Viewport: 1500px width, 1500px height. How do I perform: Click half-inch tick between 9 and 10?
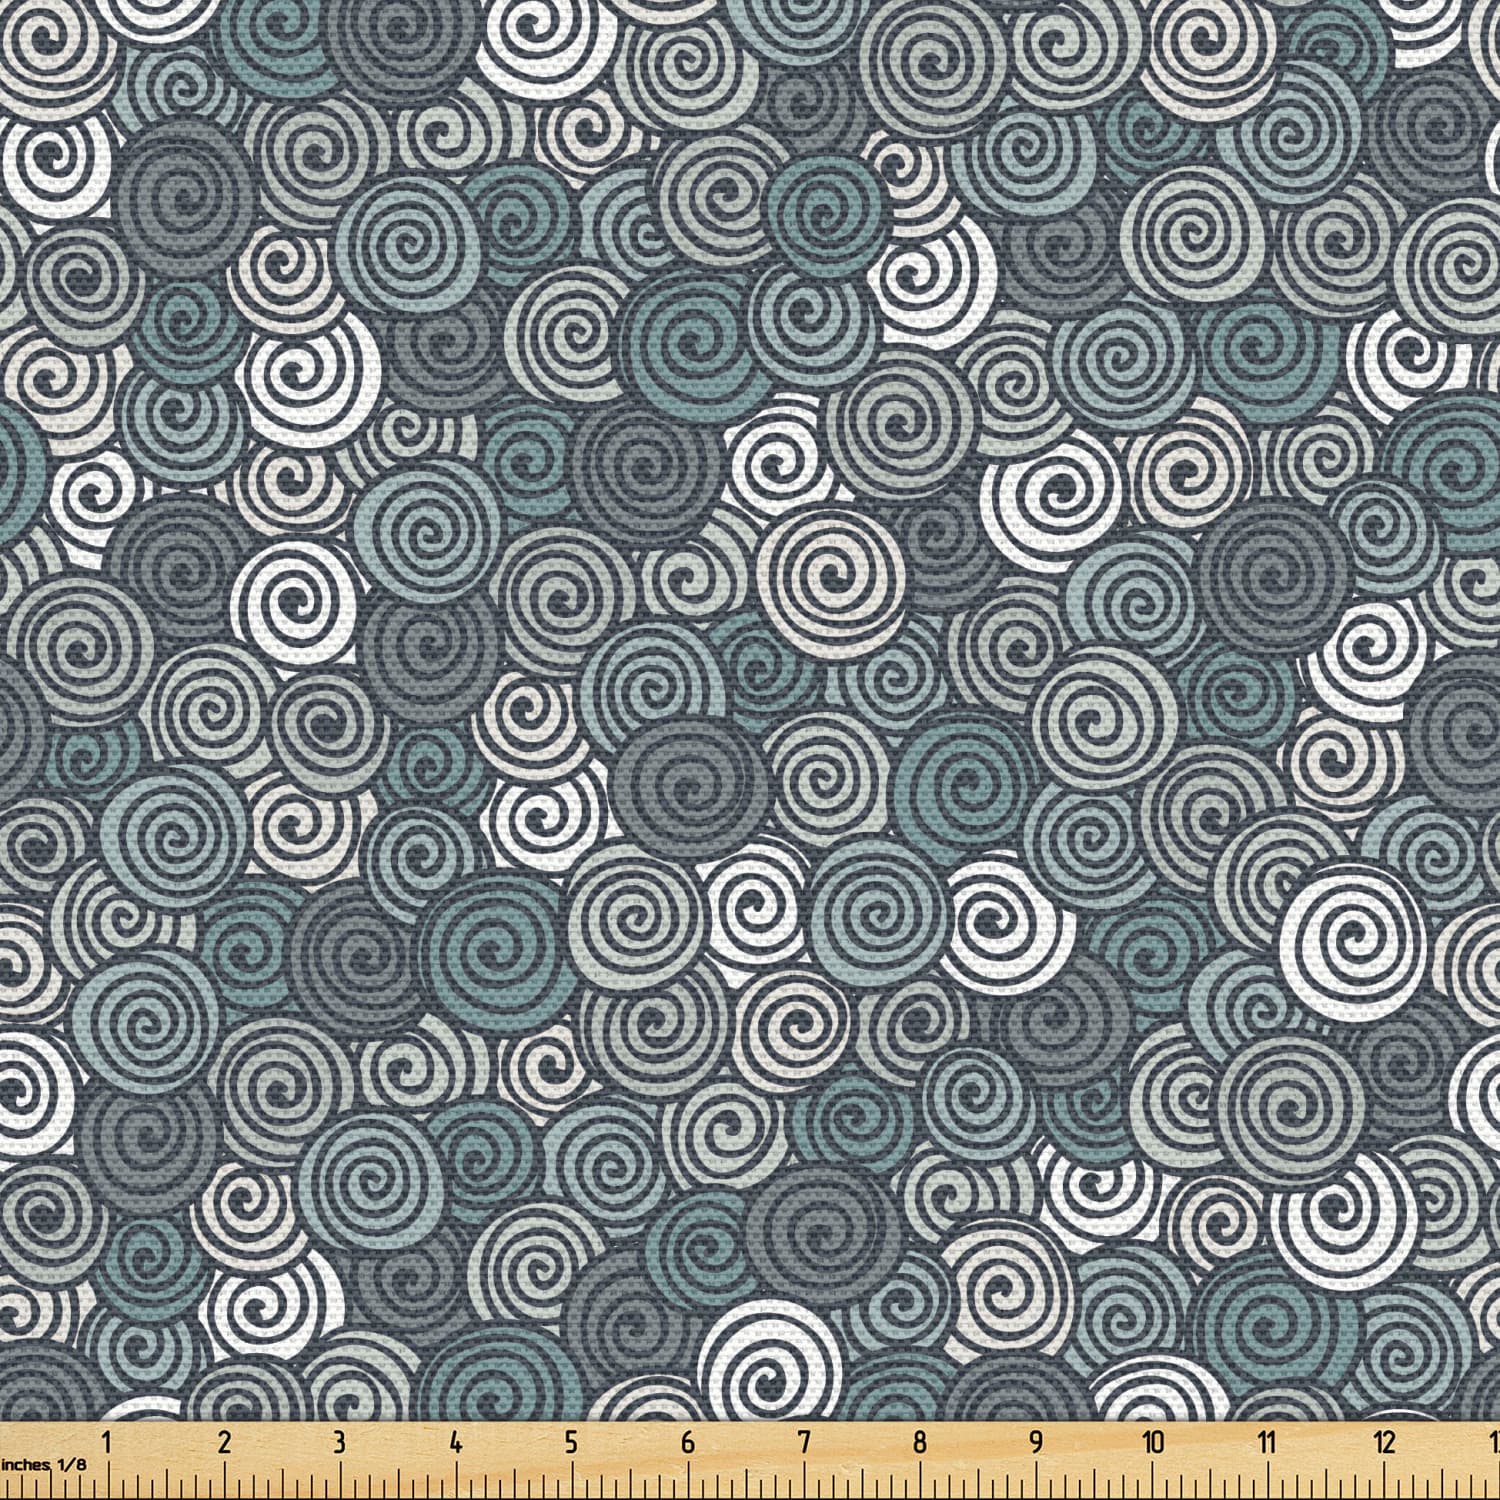click(x=1094, y=1483)
